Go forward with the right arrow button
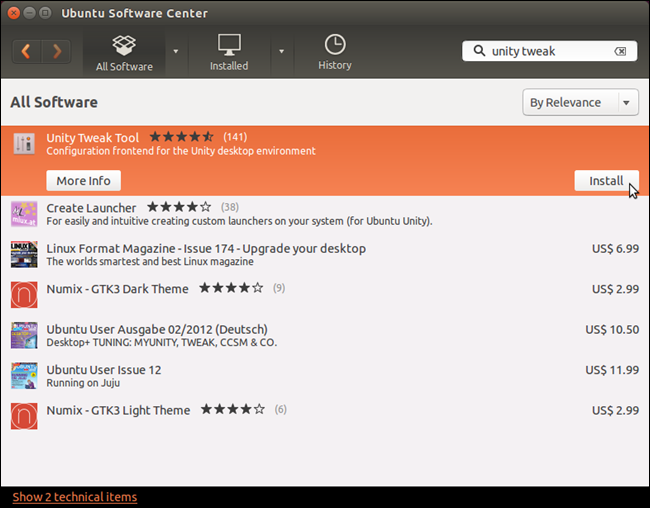The height and width of the screenshot is (508, 650). [x=56, y=51]
